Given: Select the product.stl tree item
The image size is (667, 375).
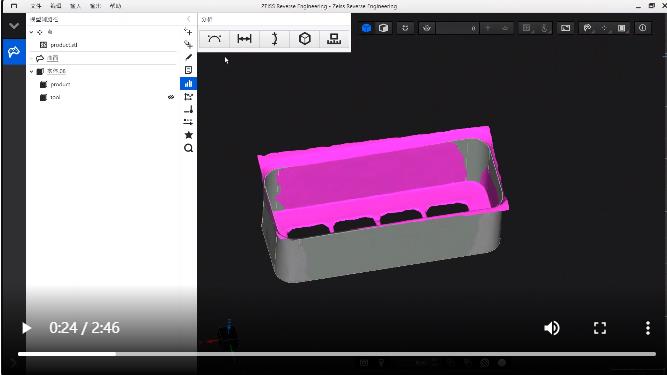Looking at the screenshot, I should point(64,45).
